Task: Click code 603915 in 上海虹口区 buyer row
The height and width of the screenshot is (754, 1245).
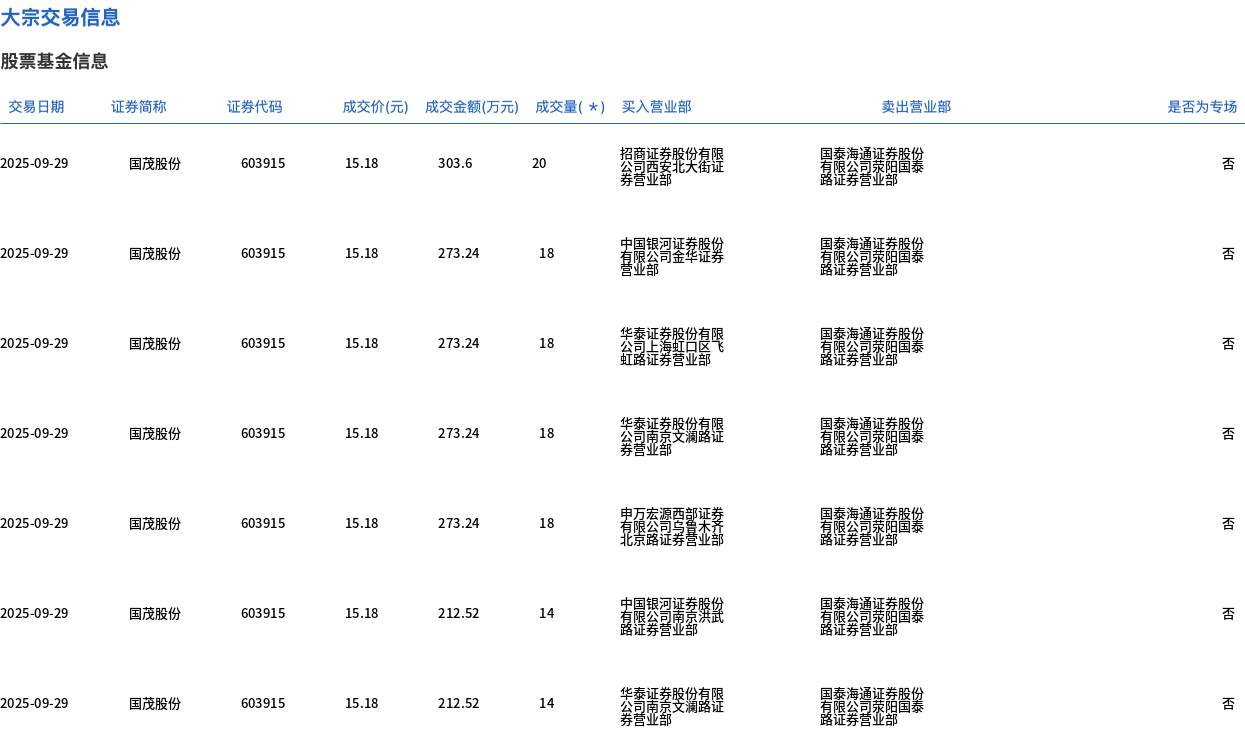Action: tap(263, 343)
